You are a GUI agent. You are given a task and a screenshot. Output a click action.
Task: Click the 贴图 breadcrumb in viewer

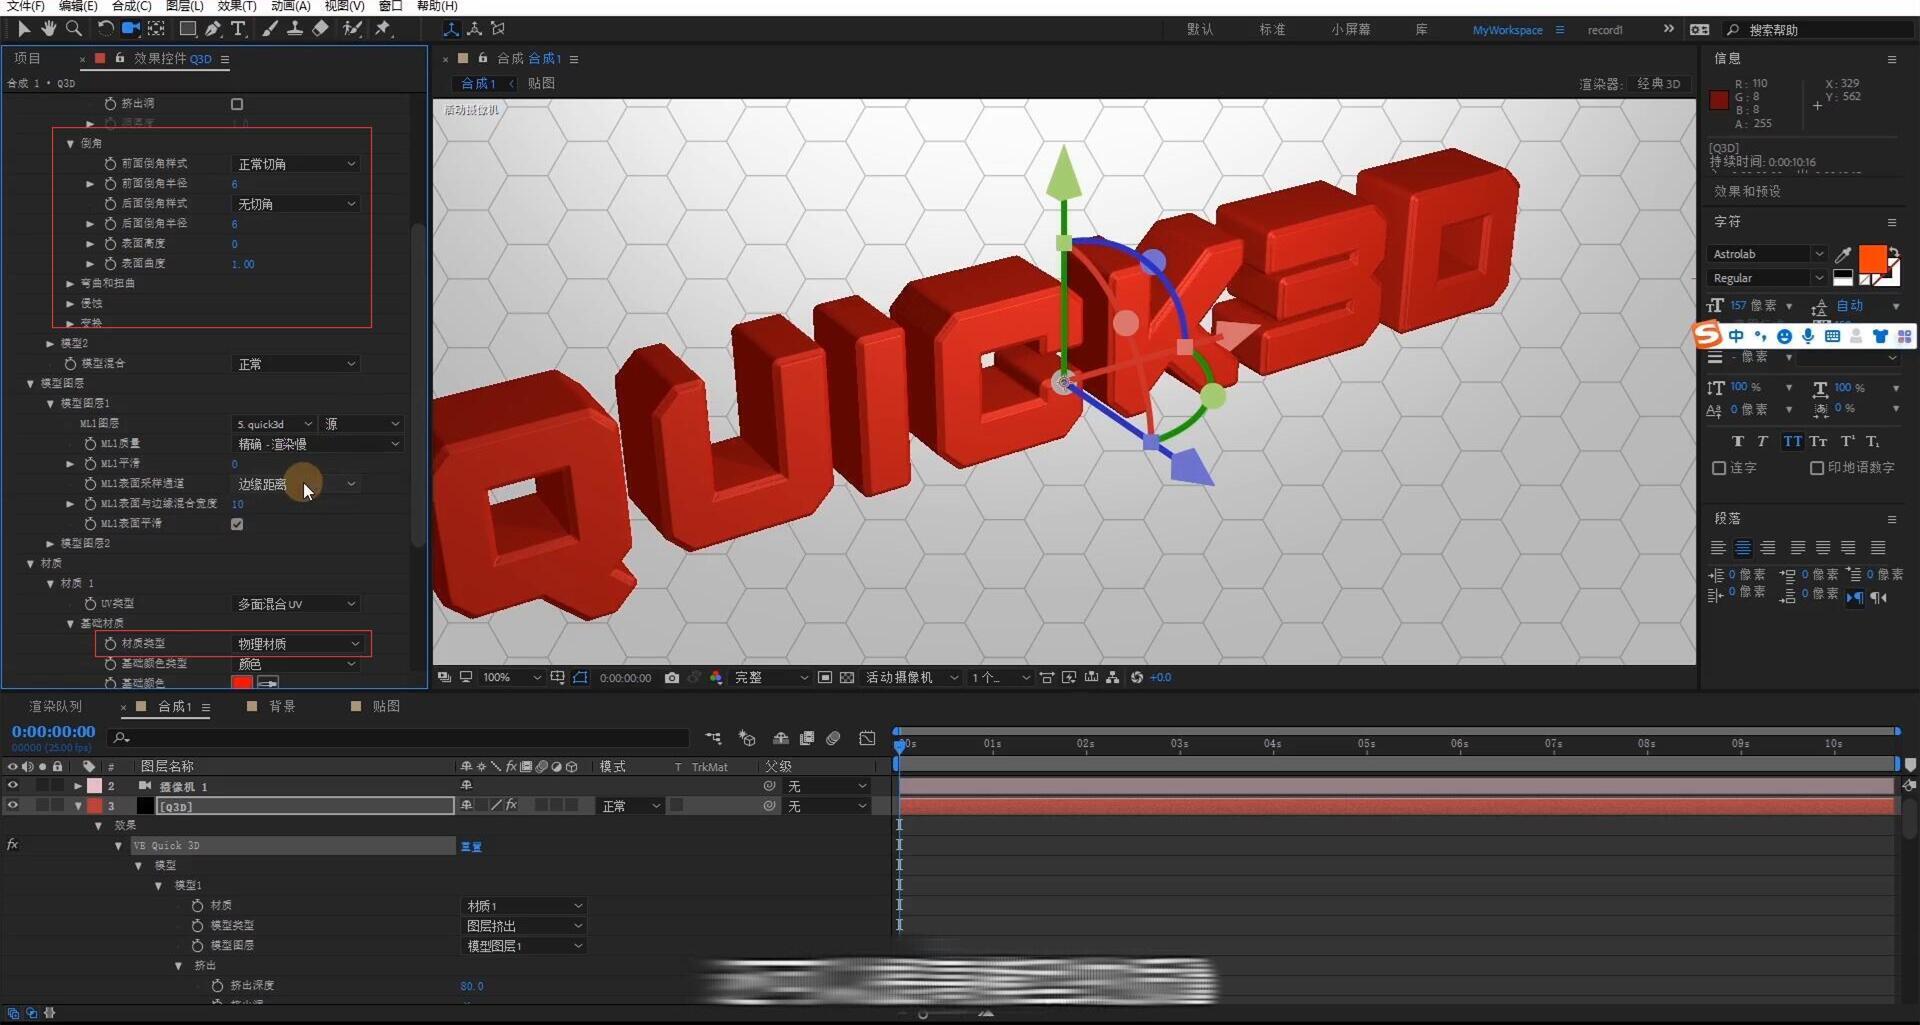point(541,84)
